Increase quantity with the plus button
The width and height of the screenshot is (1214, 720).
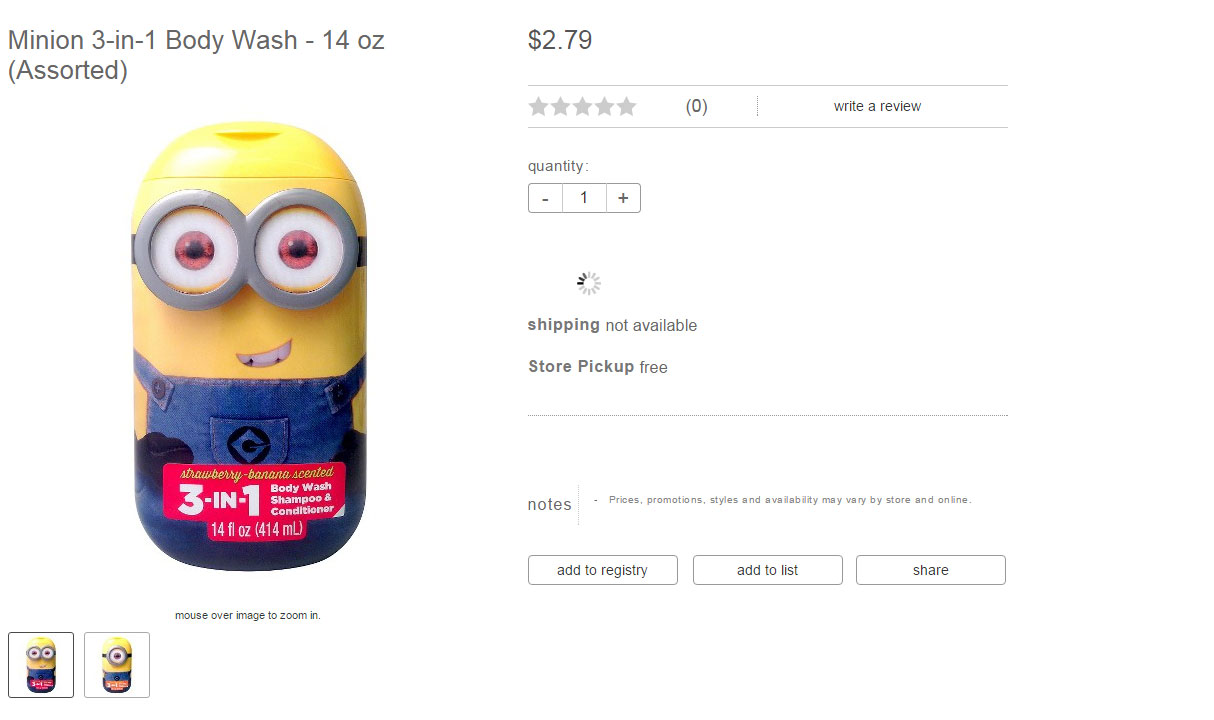click(622, 198)
